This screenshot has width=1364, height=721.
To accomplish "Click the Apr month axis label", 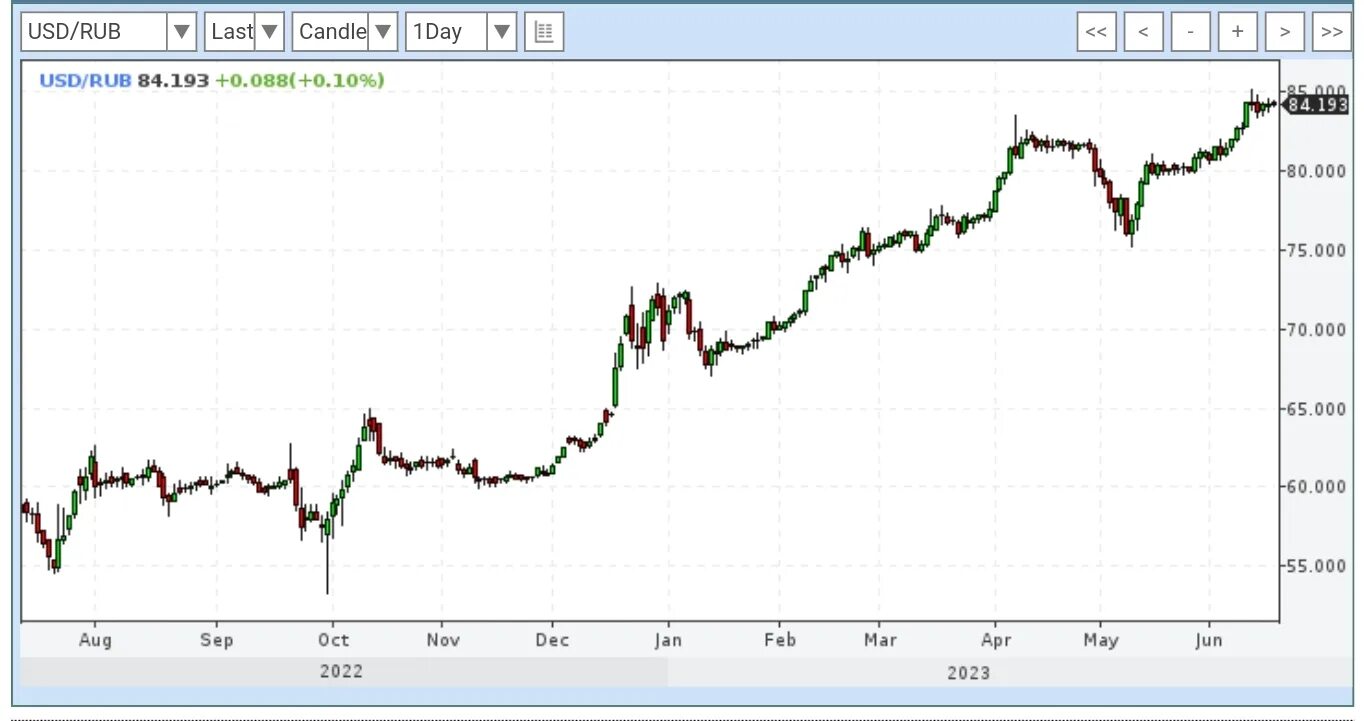I will point(996,640).
